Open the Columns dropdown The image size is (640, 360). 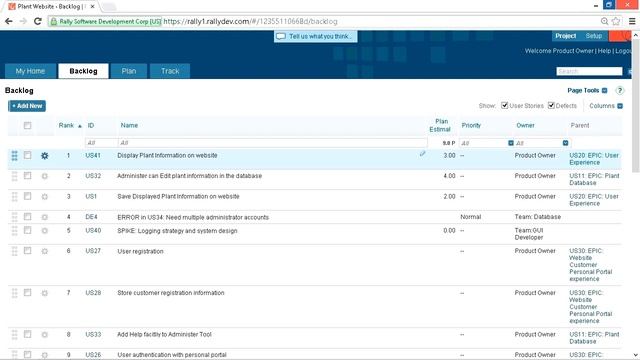[x=606, y=106]
